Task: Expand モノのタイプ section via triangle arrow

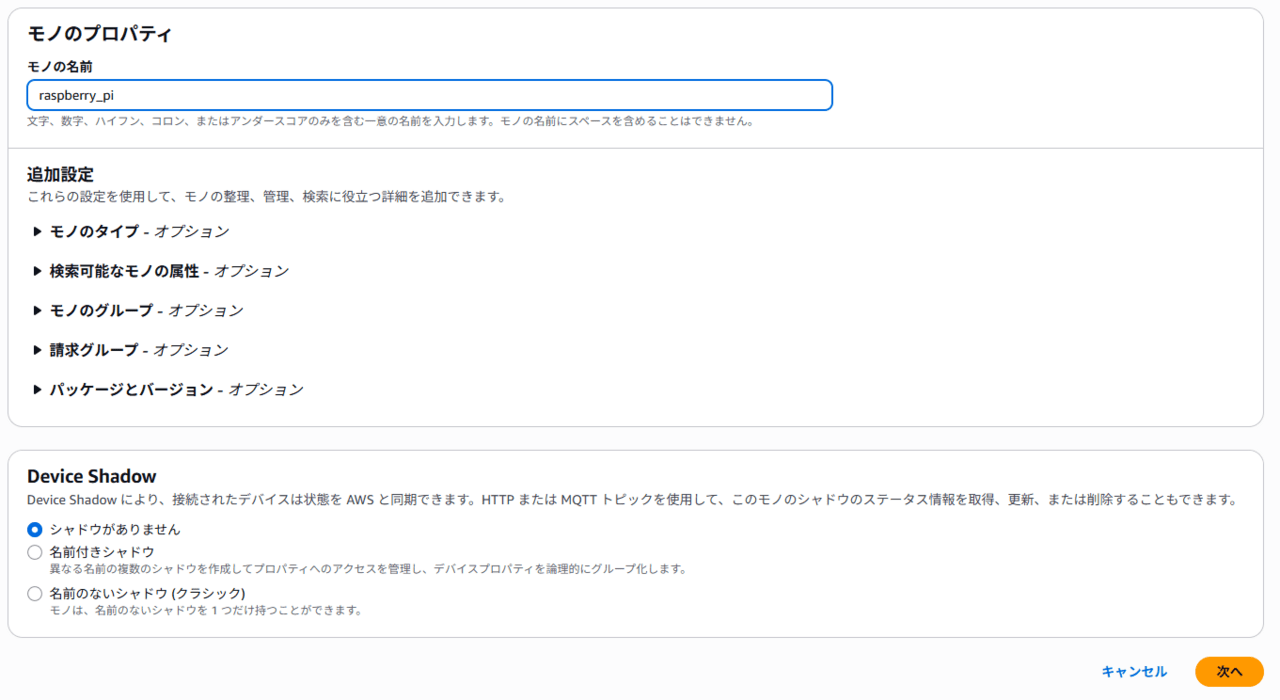Action: [37, 232]
